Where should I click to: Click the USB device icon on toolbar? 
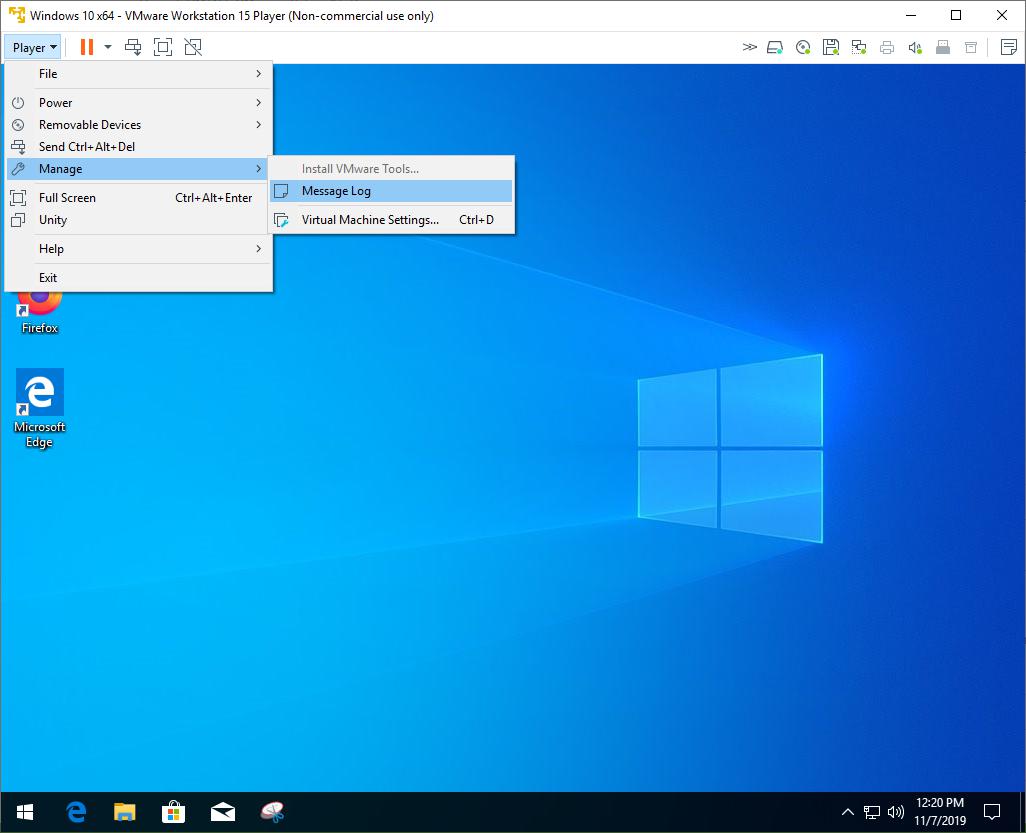click(942, 47)
